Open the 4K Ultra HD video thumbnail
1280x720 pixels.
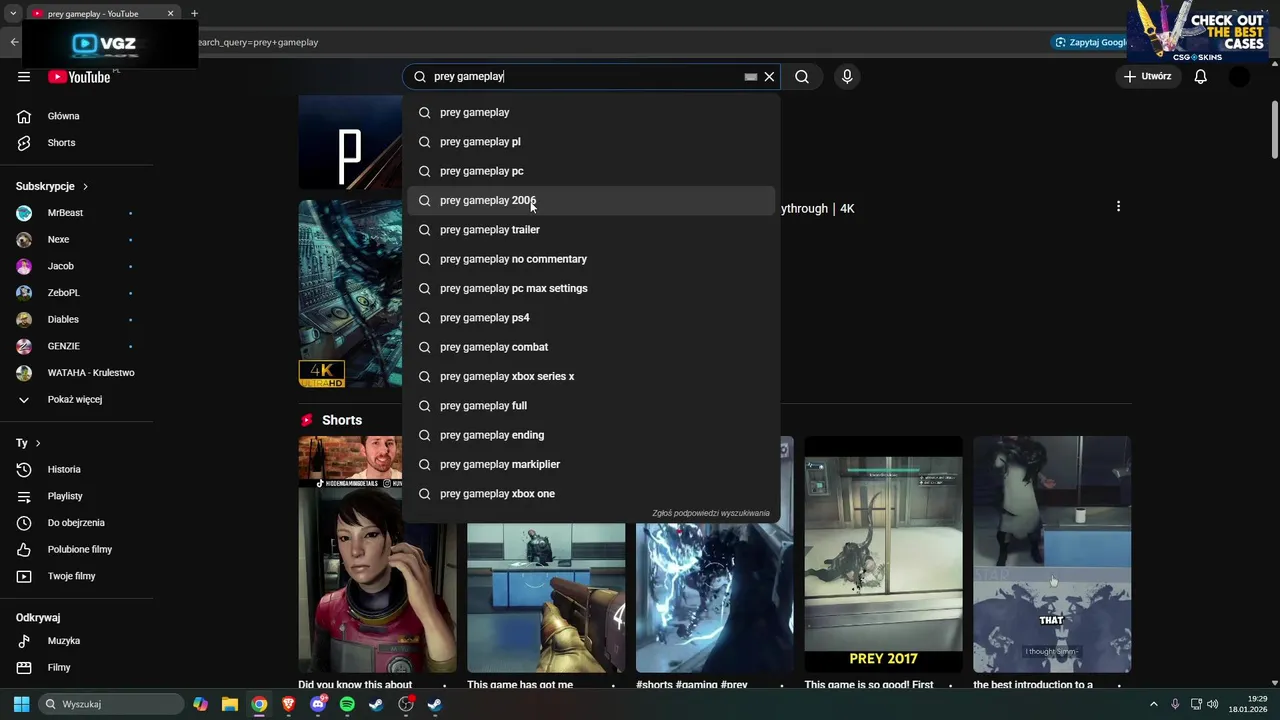click(x=350, y=294)
